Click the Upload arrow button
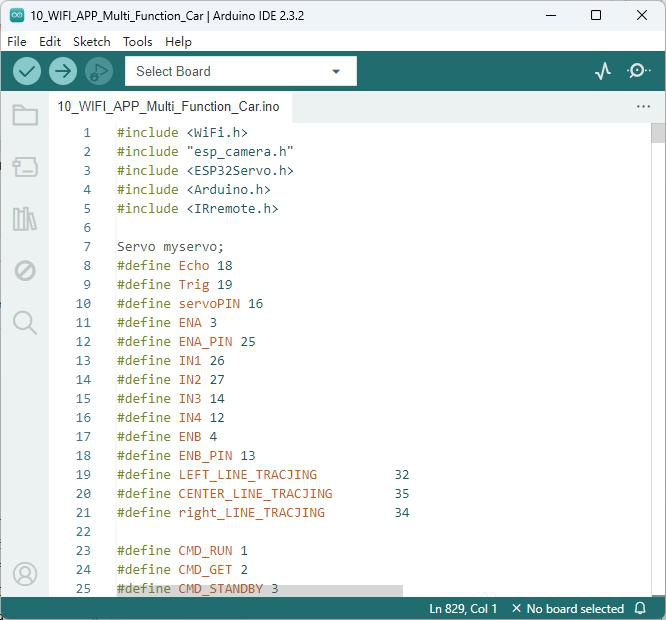Image resolution: width=666 pixels, height=620 pixels. [x=63, y=71]
